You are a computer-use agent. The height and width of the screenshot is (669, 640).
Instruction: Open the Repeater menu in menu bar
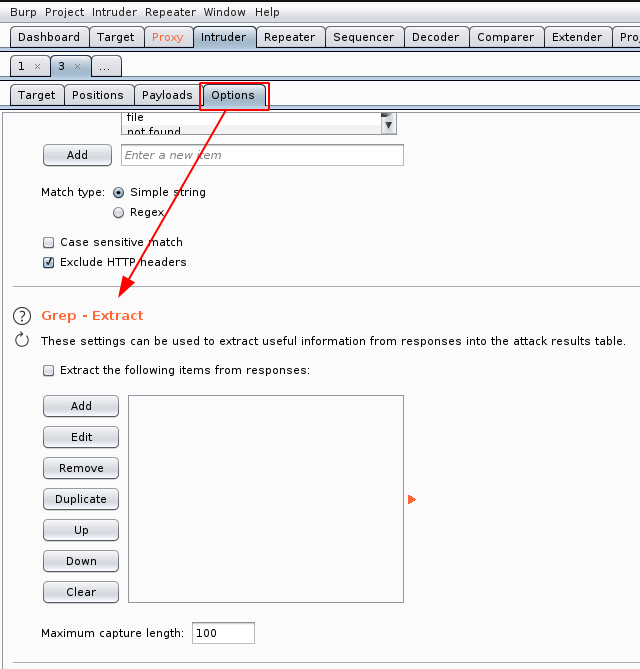tap(170, 12)
